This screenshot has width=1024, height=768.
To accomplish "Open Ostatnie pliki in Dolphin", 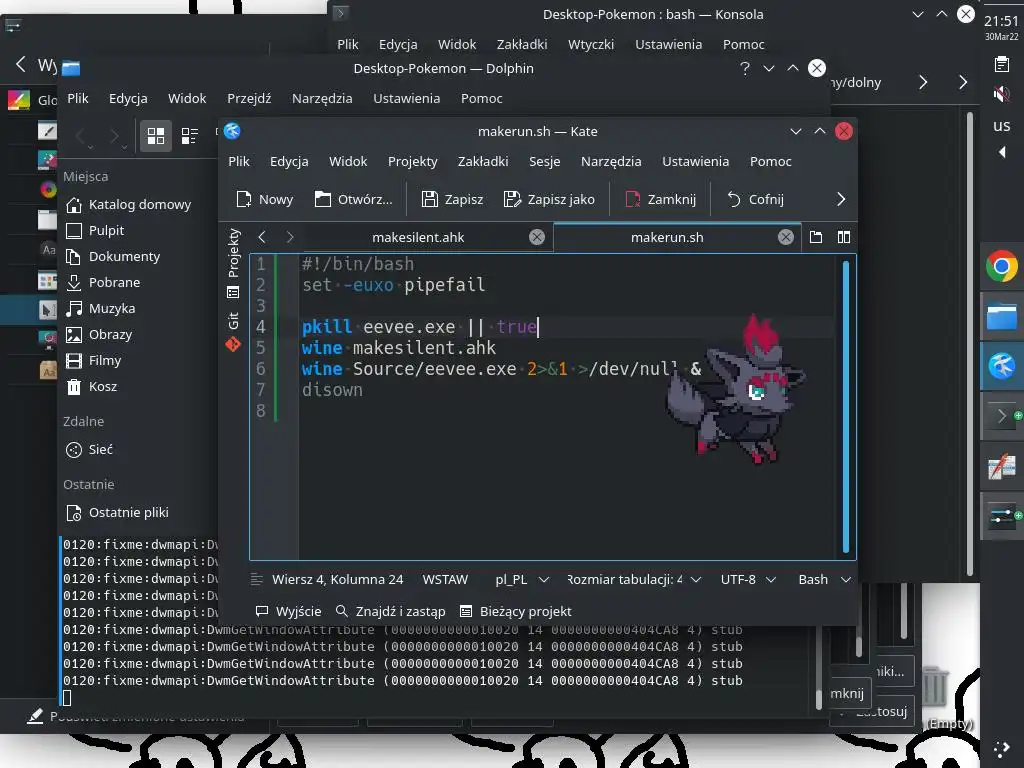I will coord(118,513).
